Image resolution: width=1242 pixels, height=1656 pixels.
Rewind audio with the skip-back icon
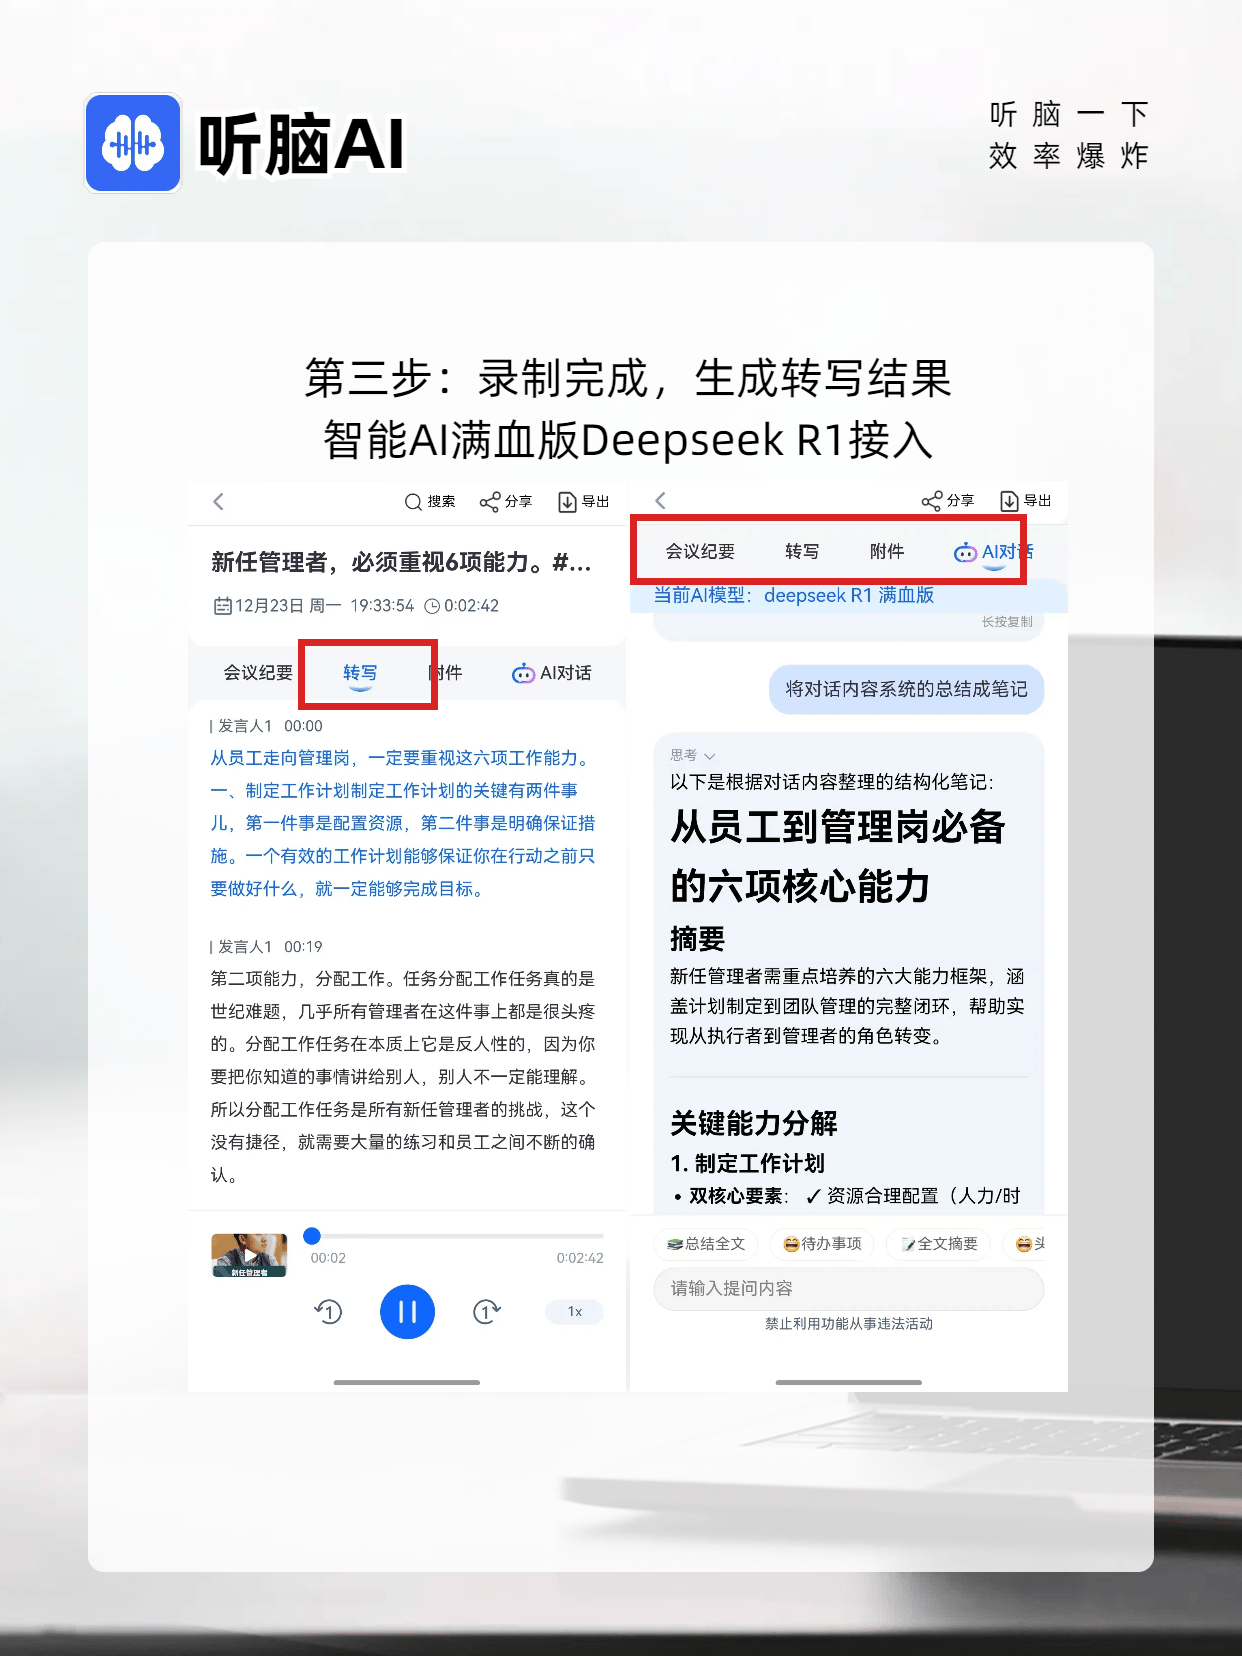coord(329,1311)
